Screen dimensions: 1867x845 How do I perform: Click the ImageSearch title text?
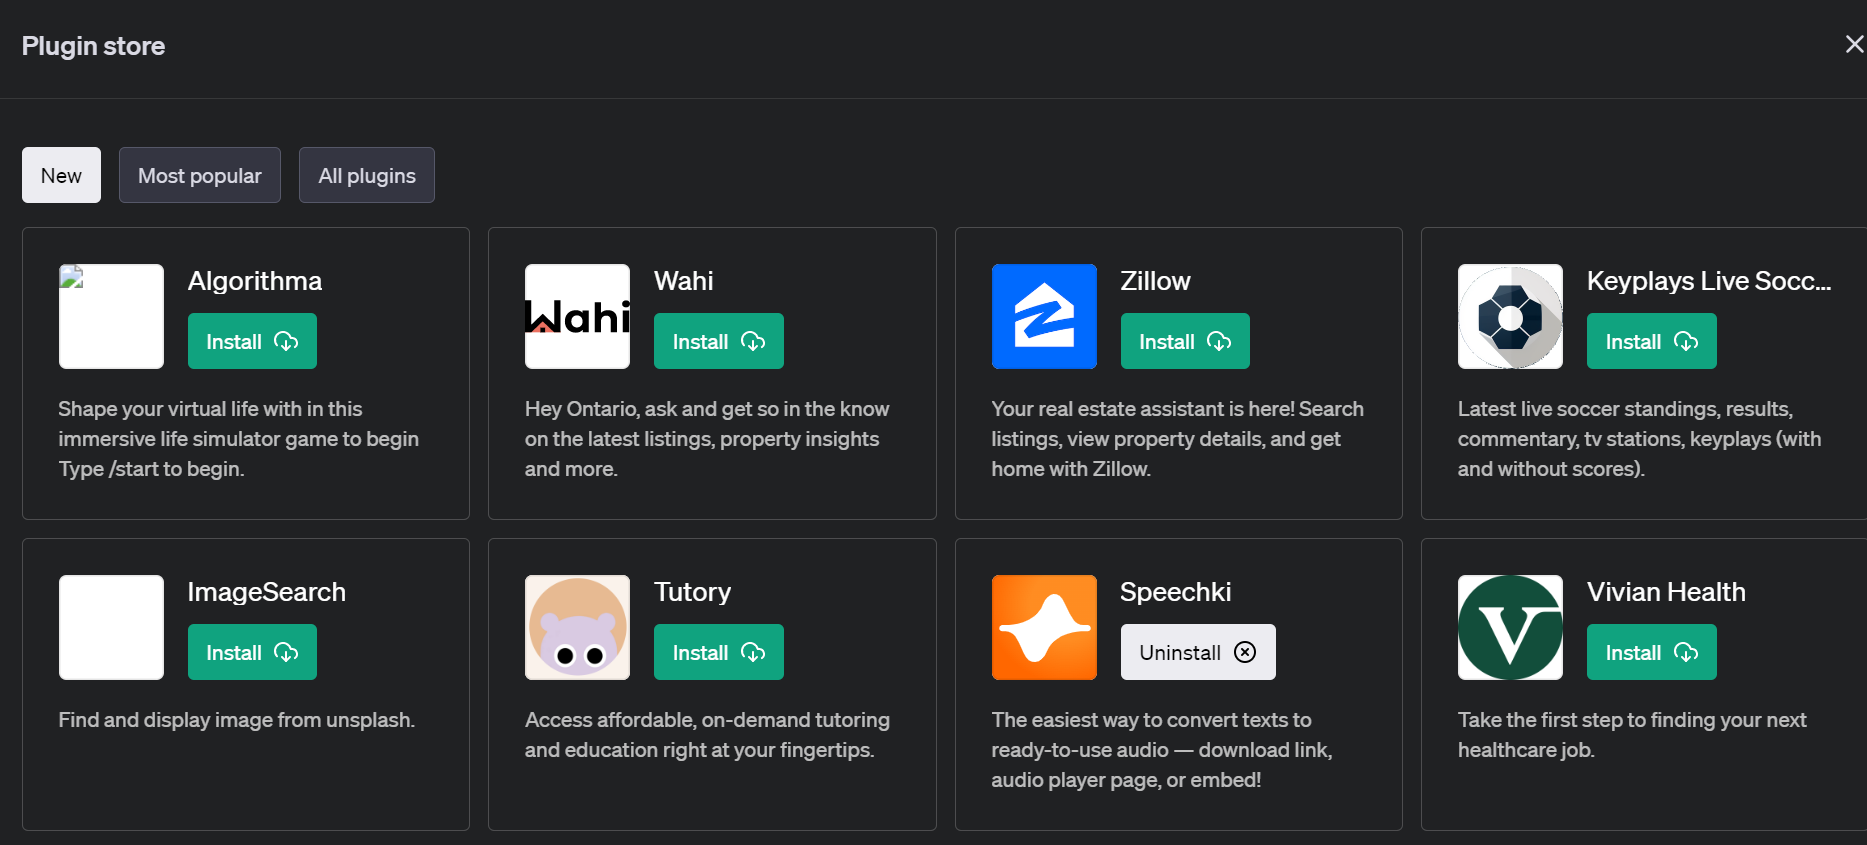[x=267, y=592]
